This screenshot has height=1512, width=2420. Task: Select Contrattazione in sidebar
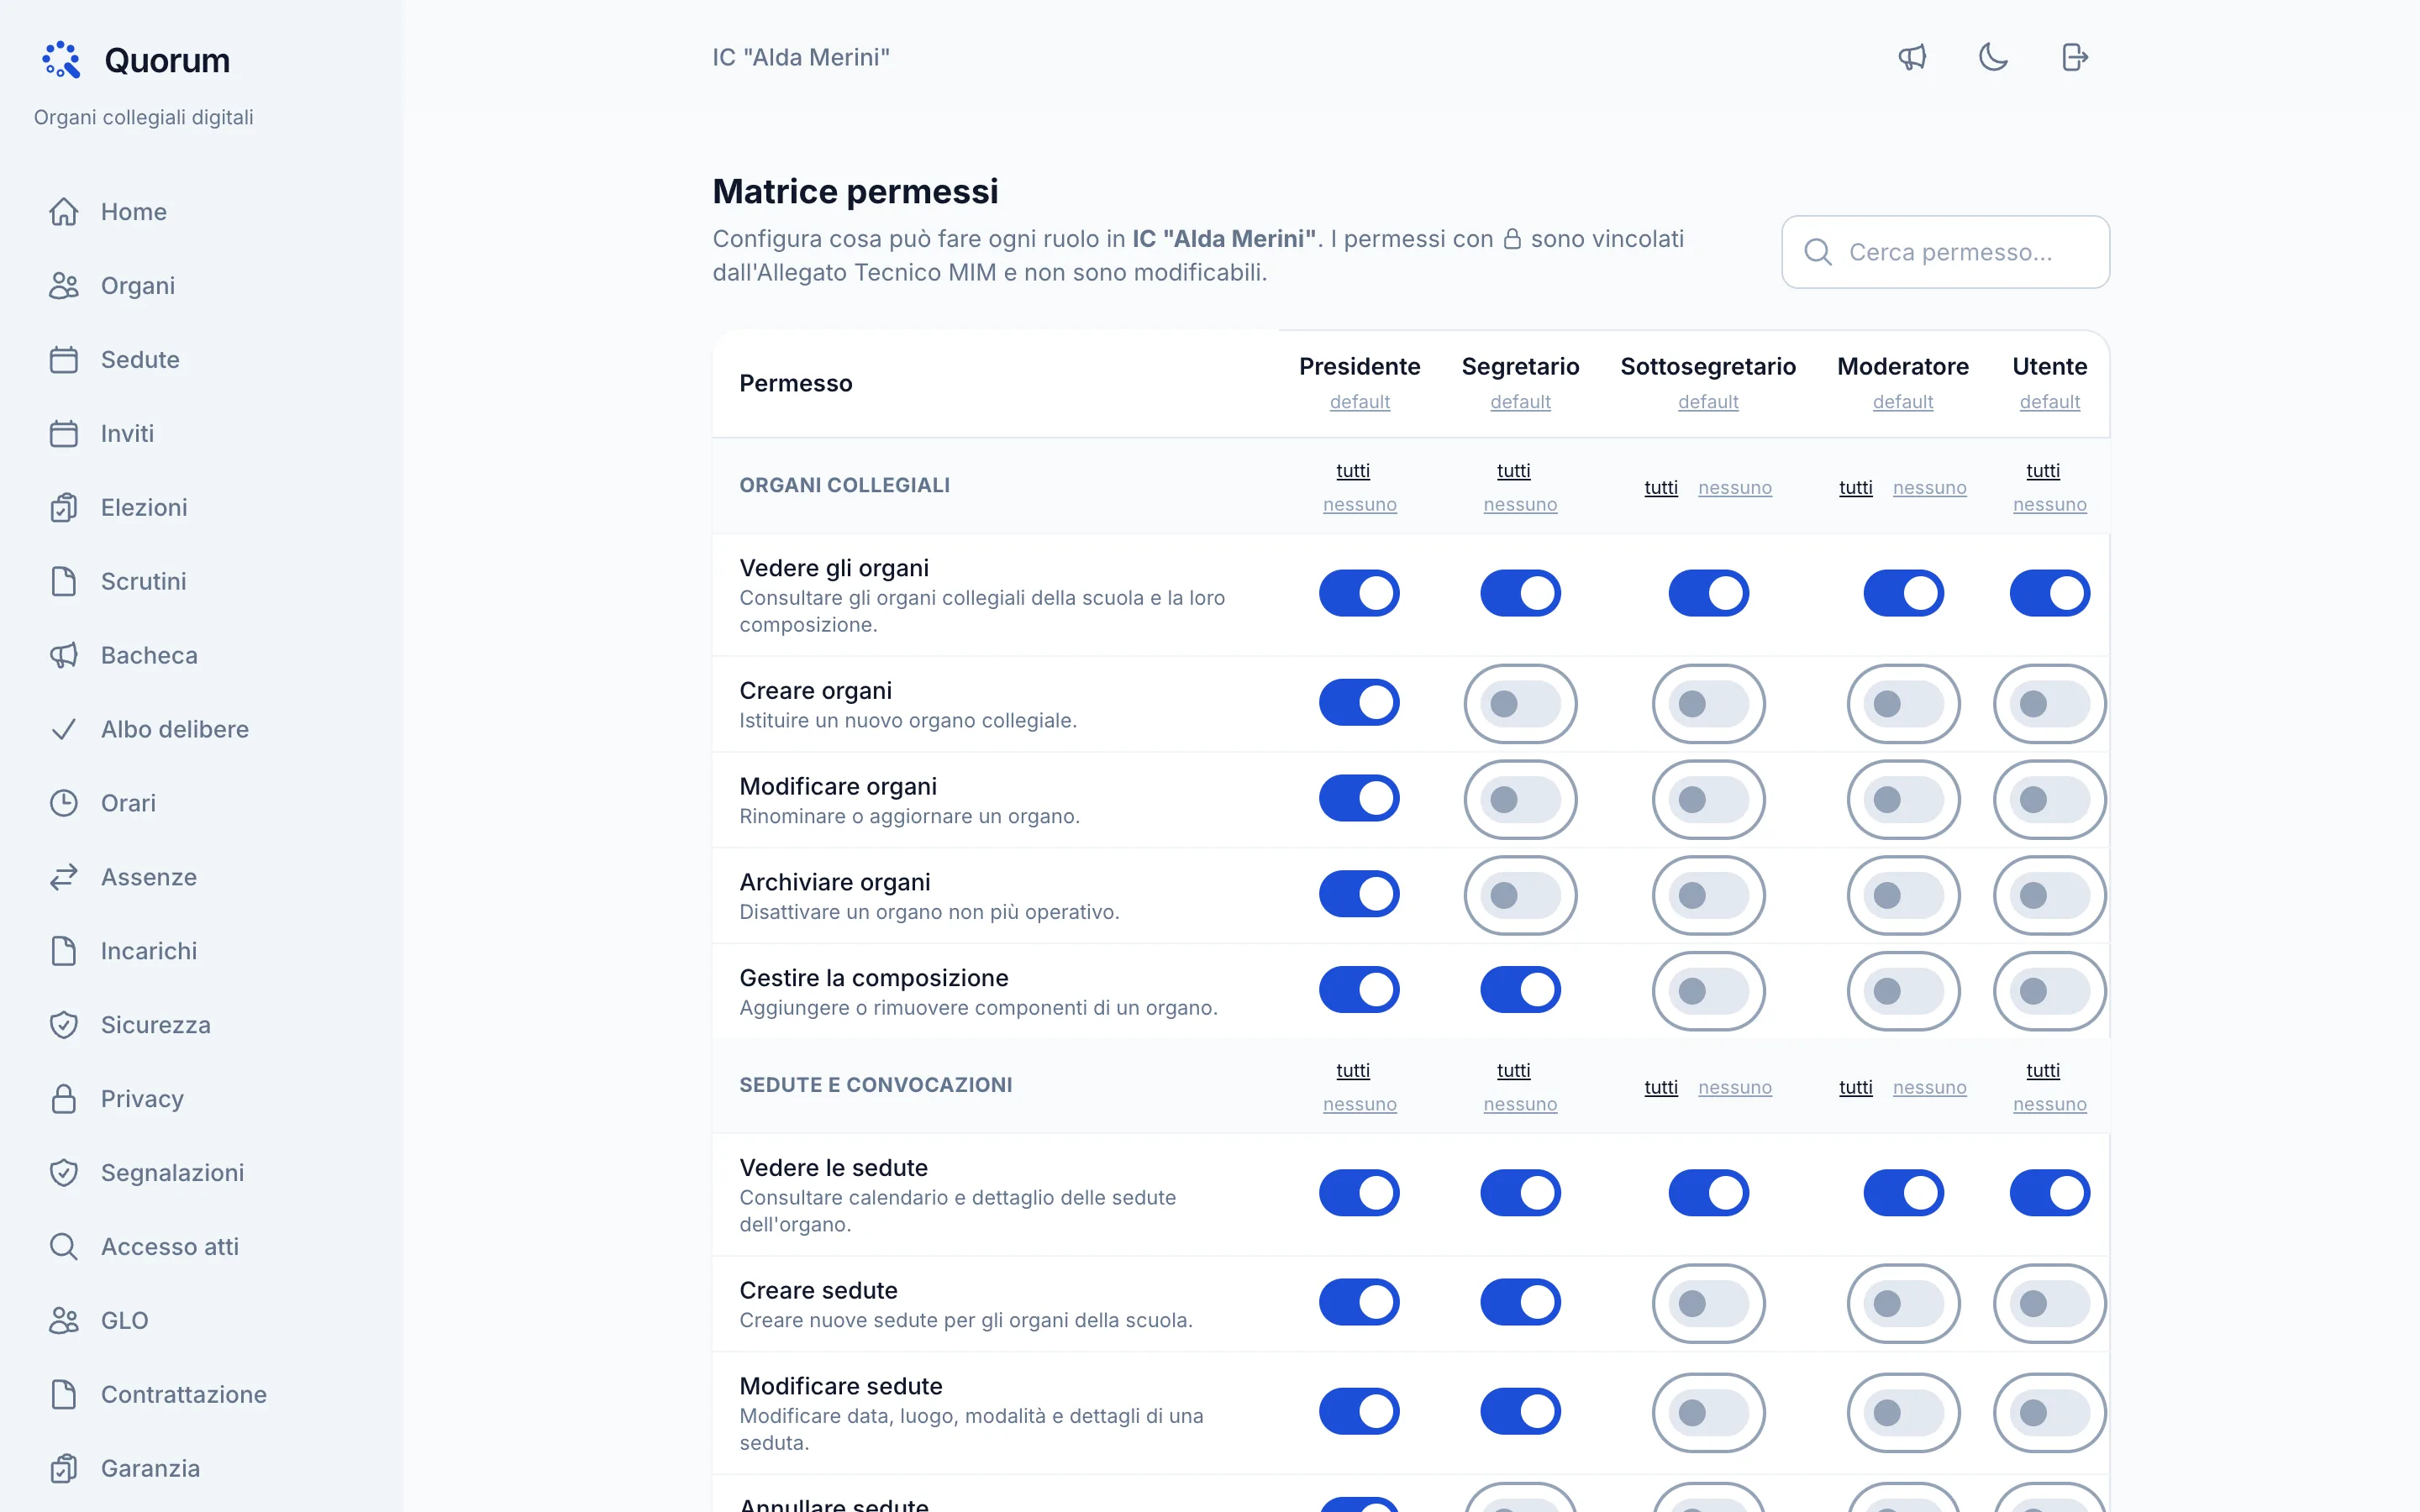[202, 1395]
